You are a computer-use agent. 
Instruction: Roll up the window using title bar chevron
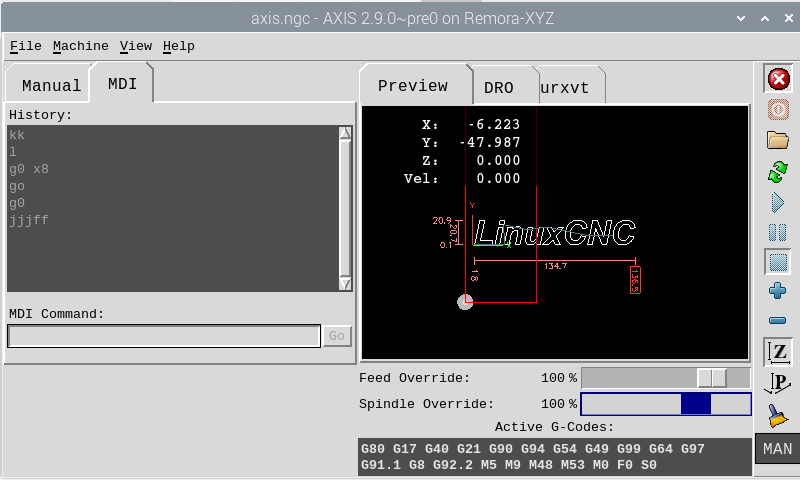[741, 18]
